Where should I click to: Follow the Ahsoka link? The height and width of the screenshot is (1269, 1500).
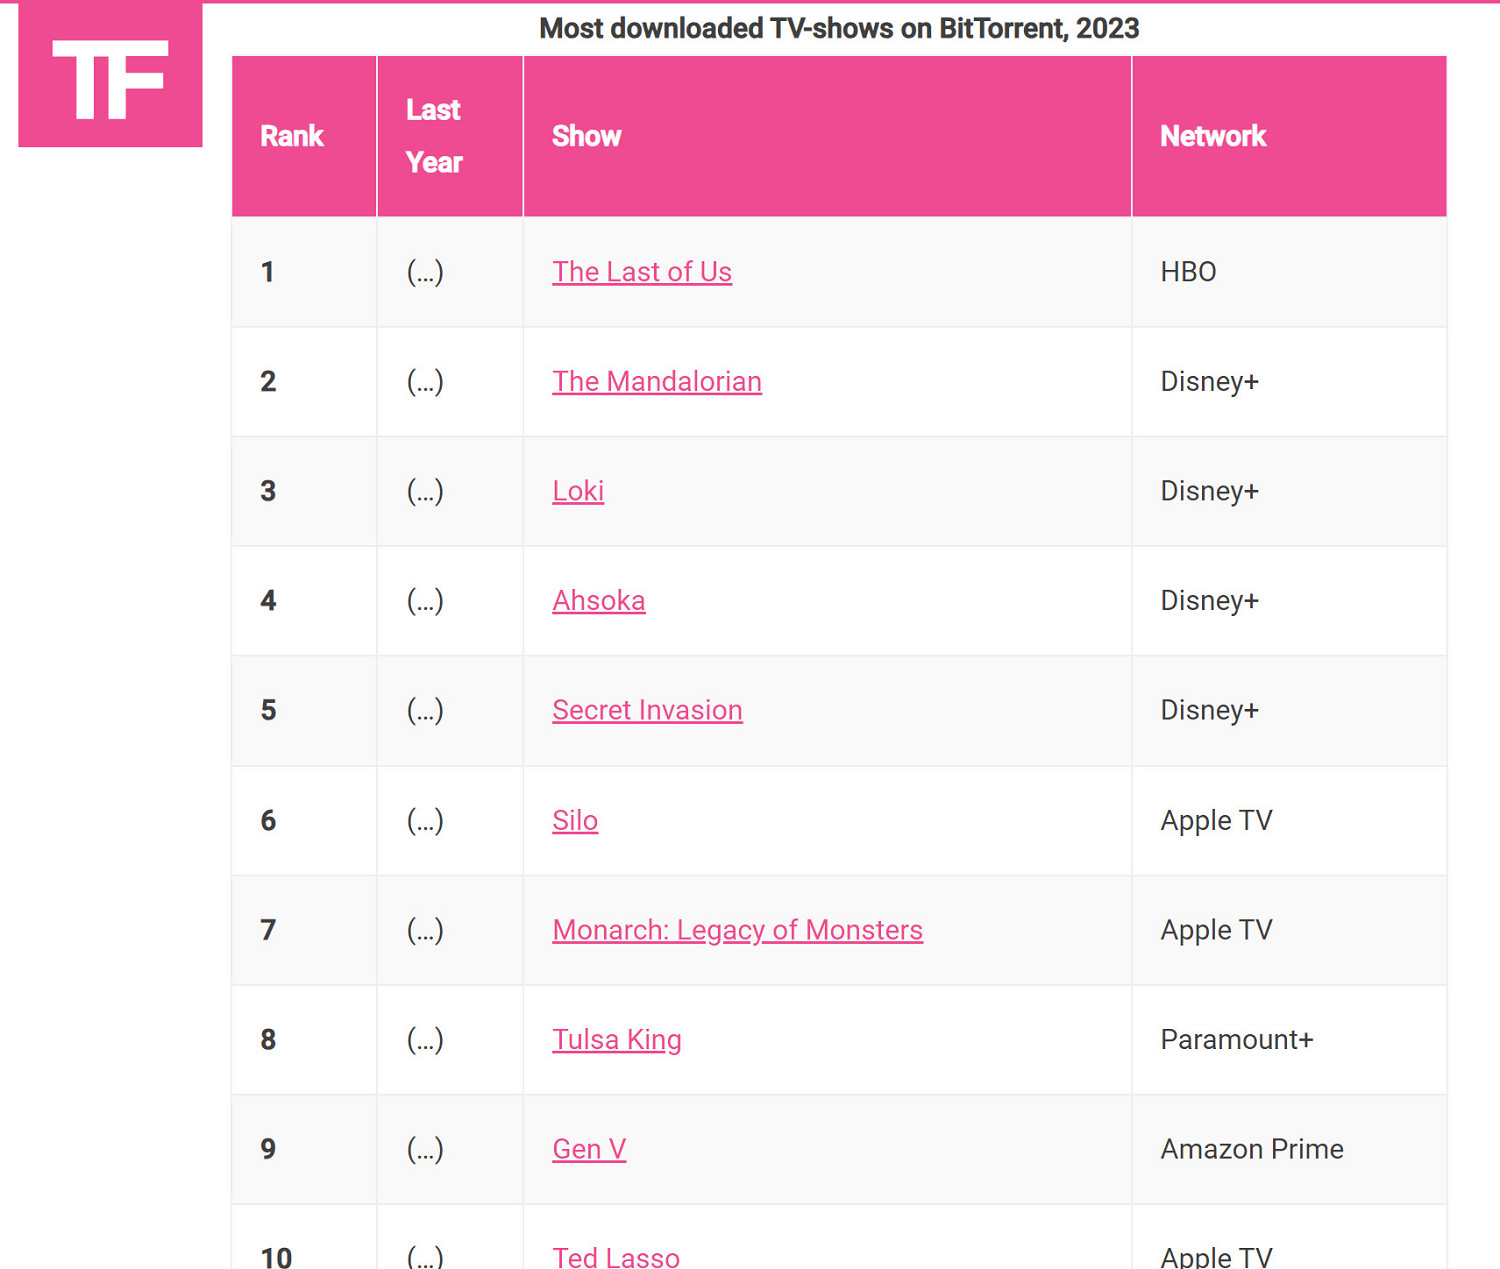click(598, 601)
